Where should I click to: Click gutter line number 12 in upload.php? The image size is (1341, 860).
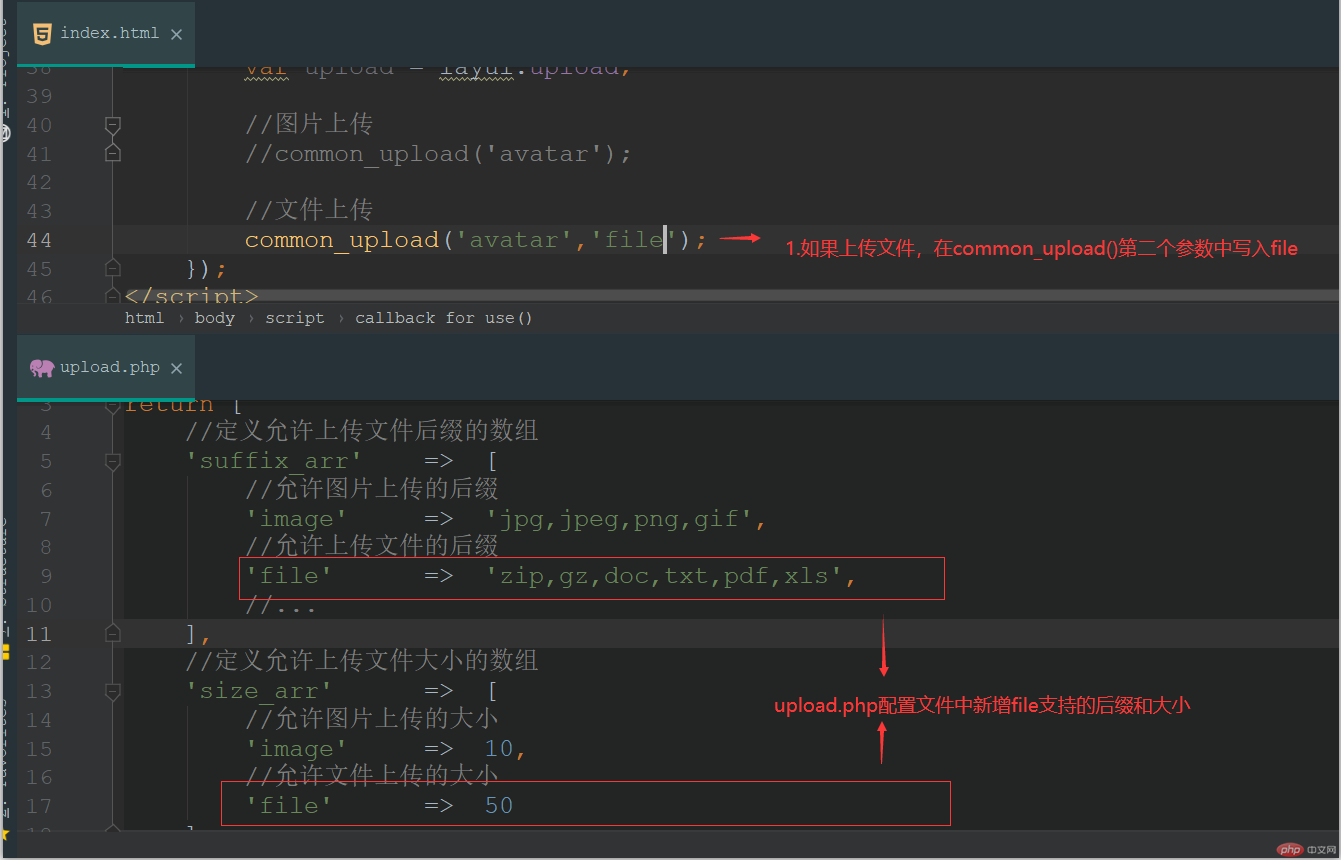point(39,662)
